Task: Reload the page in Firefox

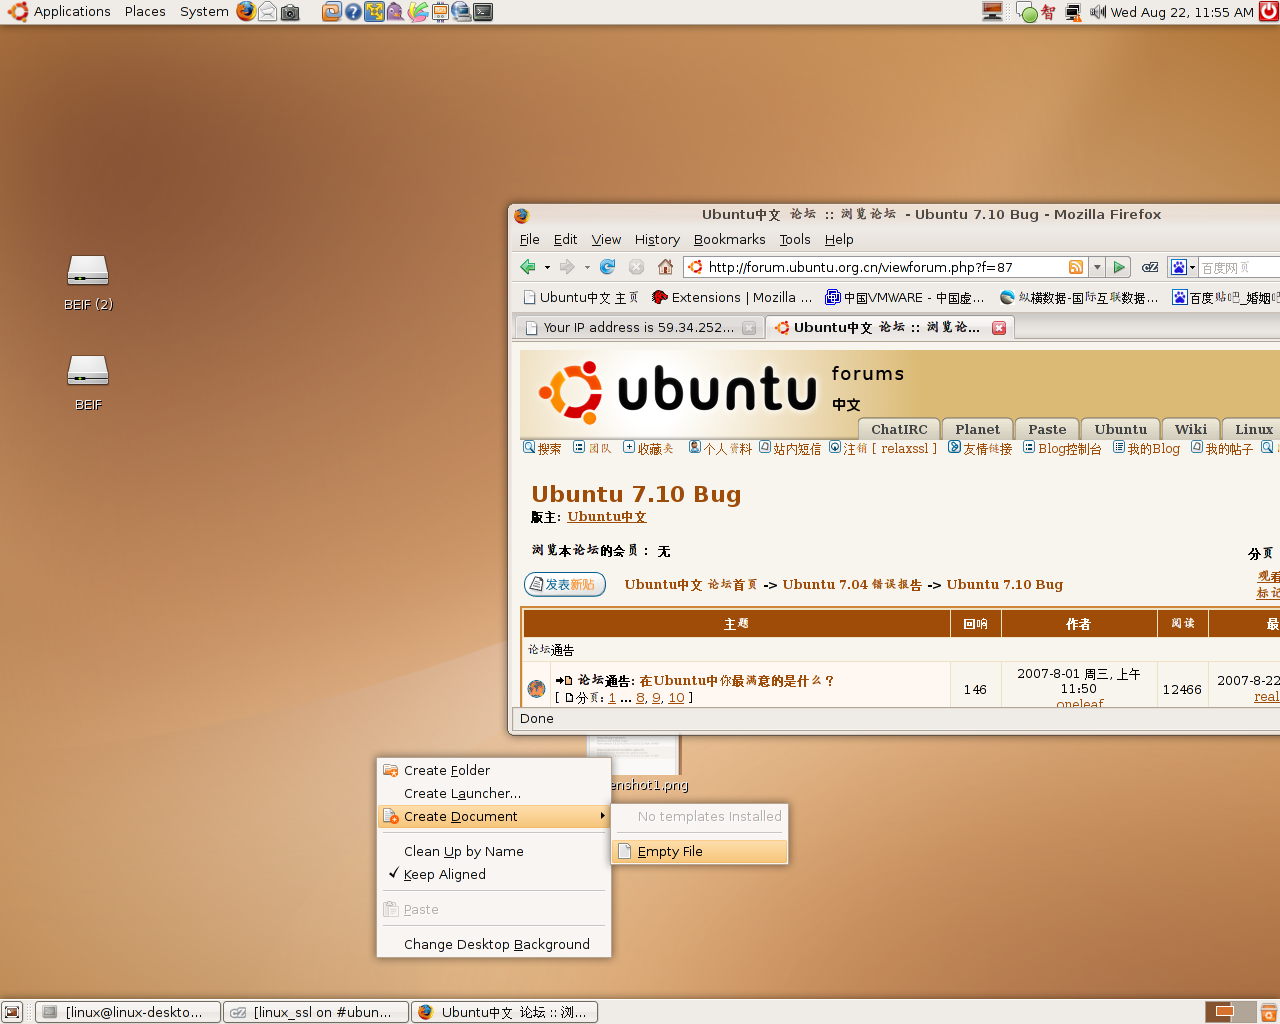Action: click(x=607, y=267)
